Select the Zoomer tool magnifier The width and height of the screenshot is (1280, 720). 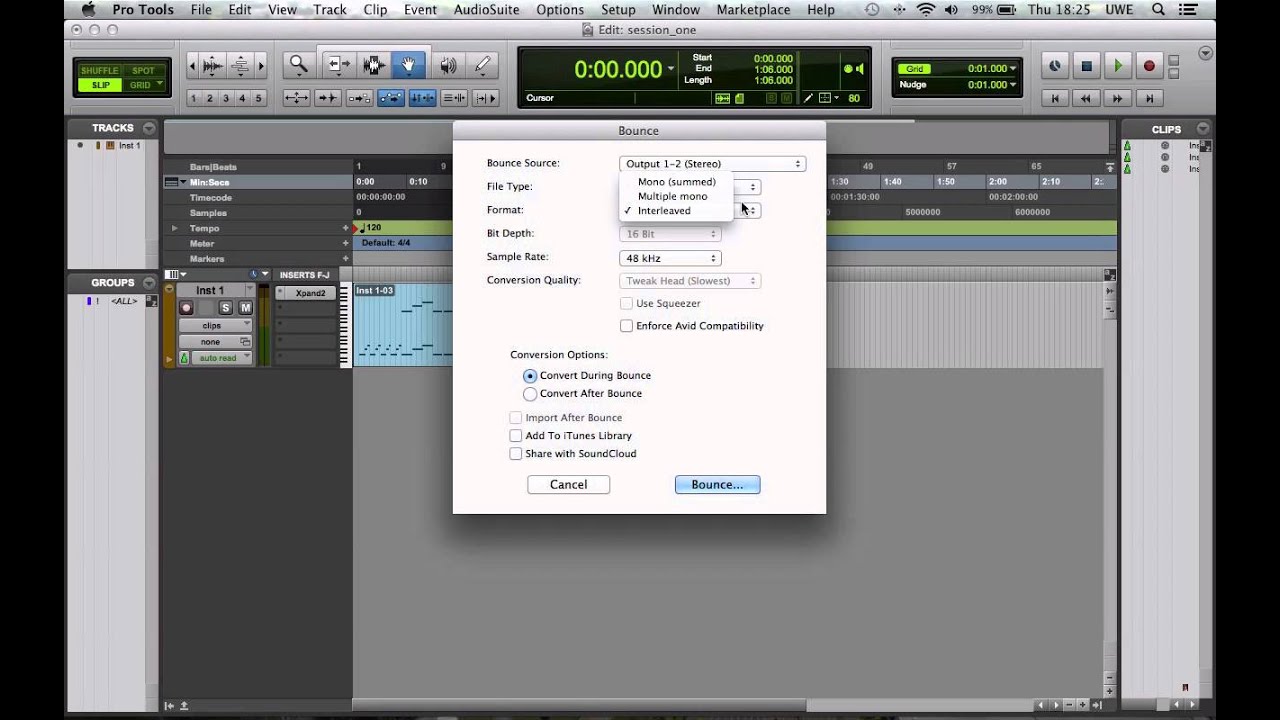click(298, 66)
